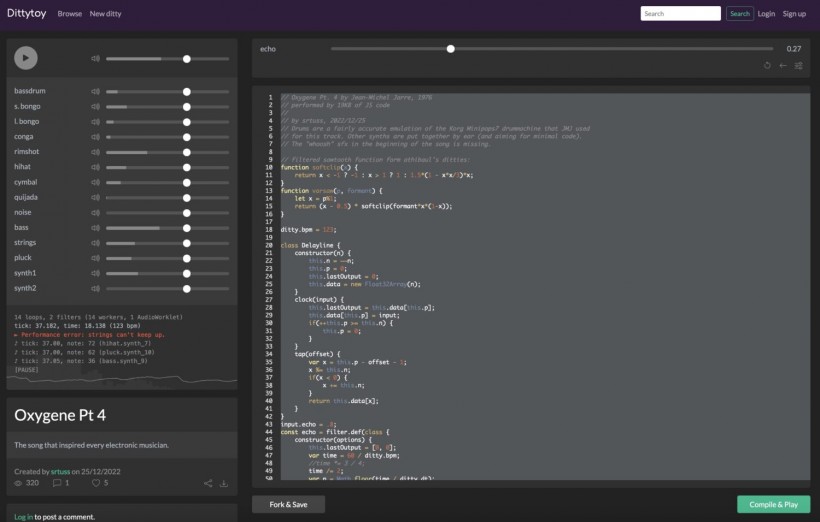Select New ditty in the top navigation
Viewport: 820px width, 522px height.
point(105,14)
